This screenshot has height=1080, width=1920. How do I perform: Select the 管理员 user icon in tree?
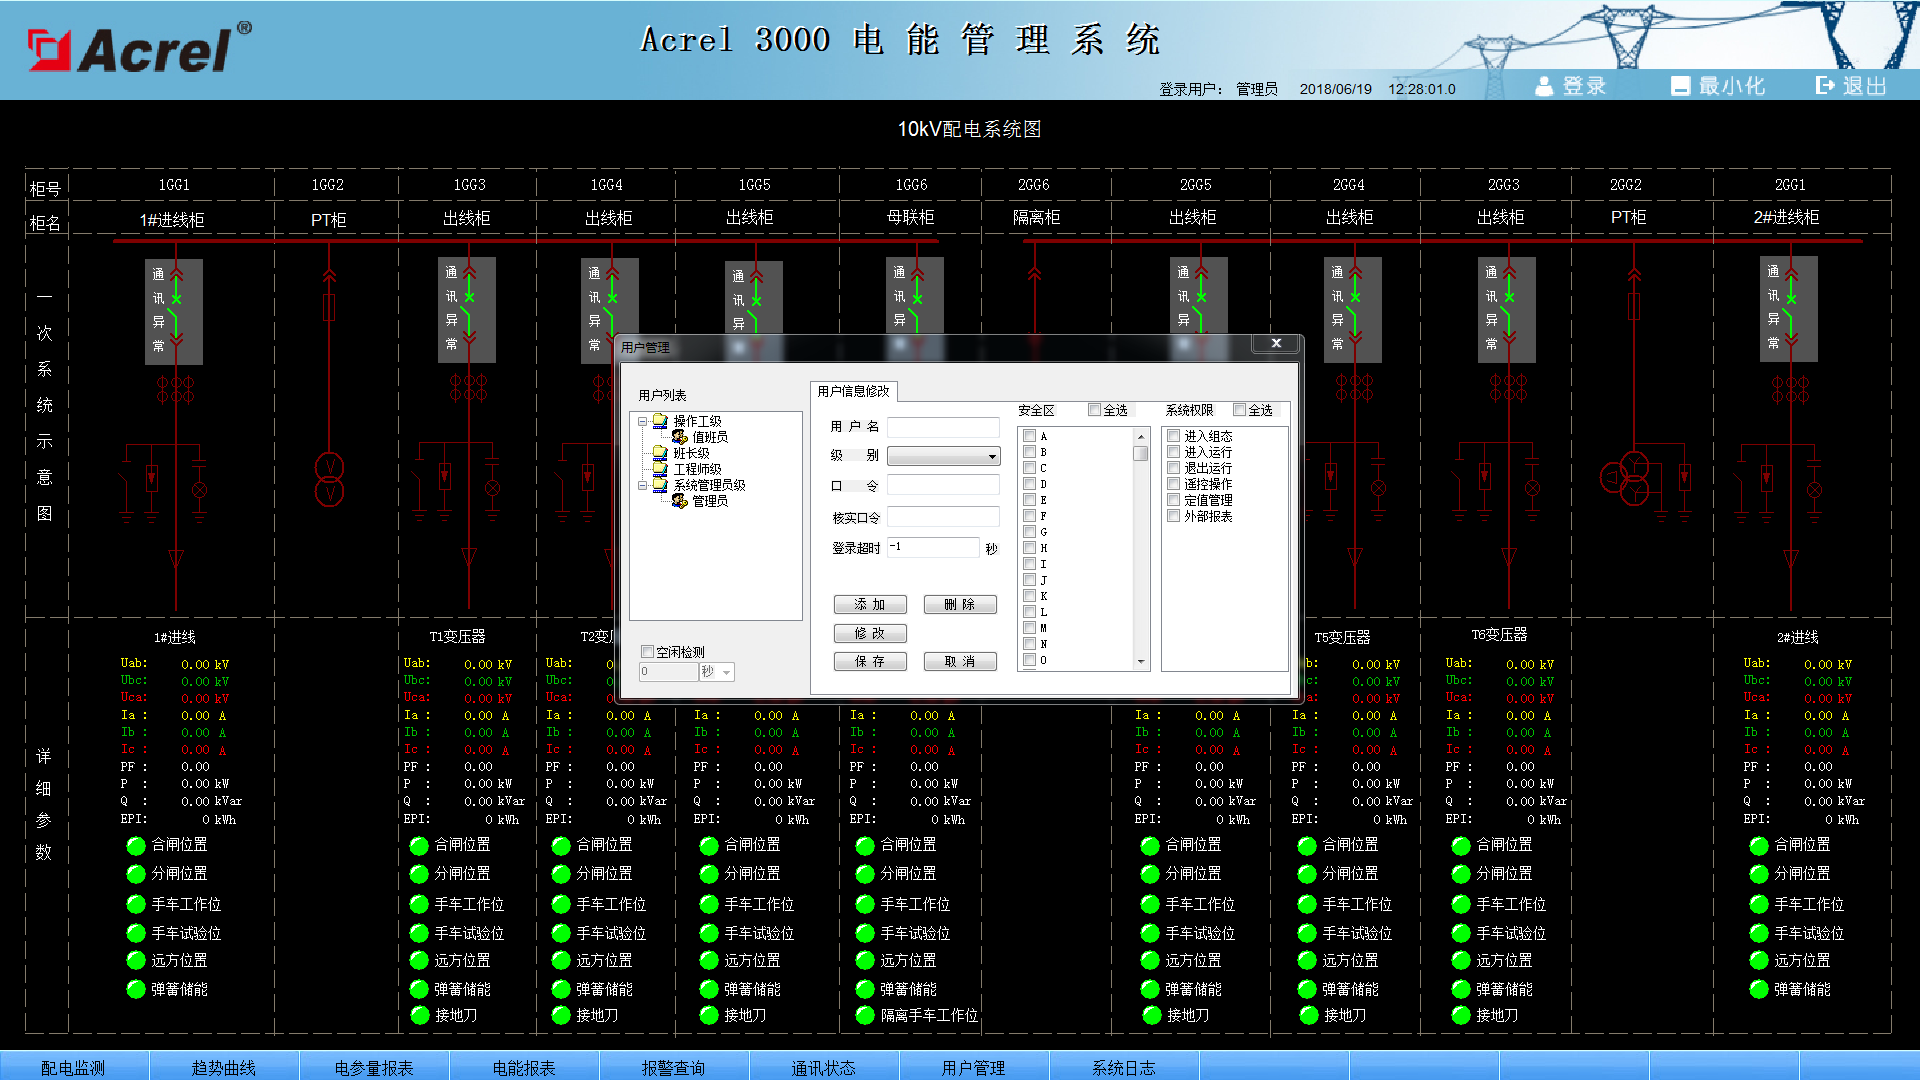[x=680, y=501]
